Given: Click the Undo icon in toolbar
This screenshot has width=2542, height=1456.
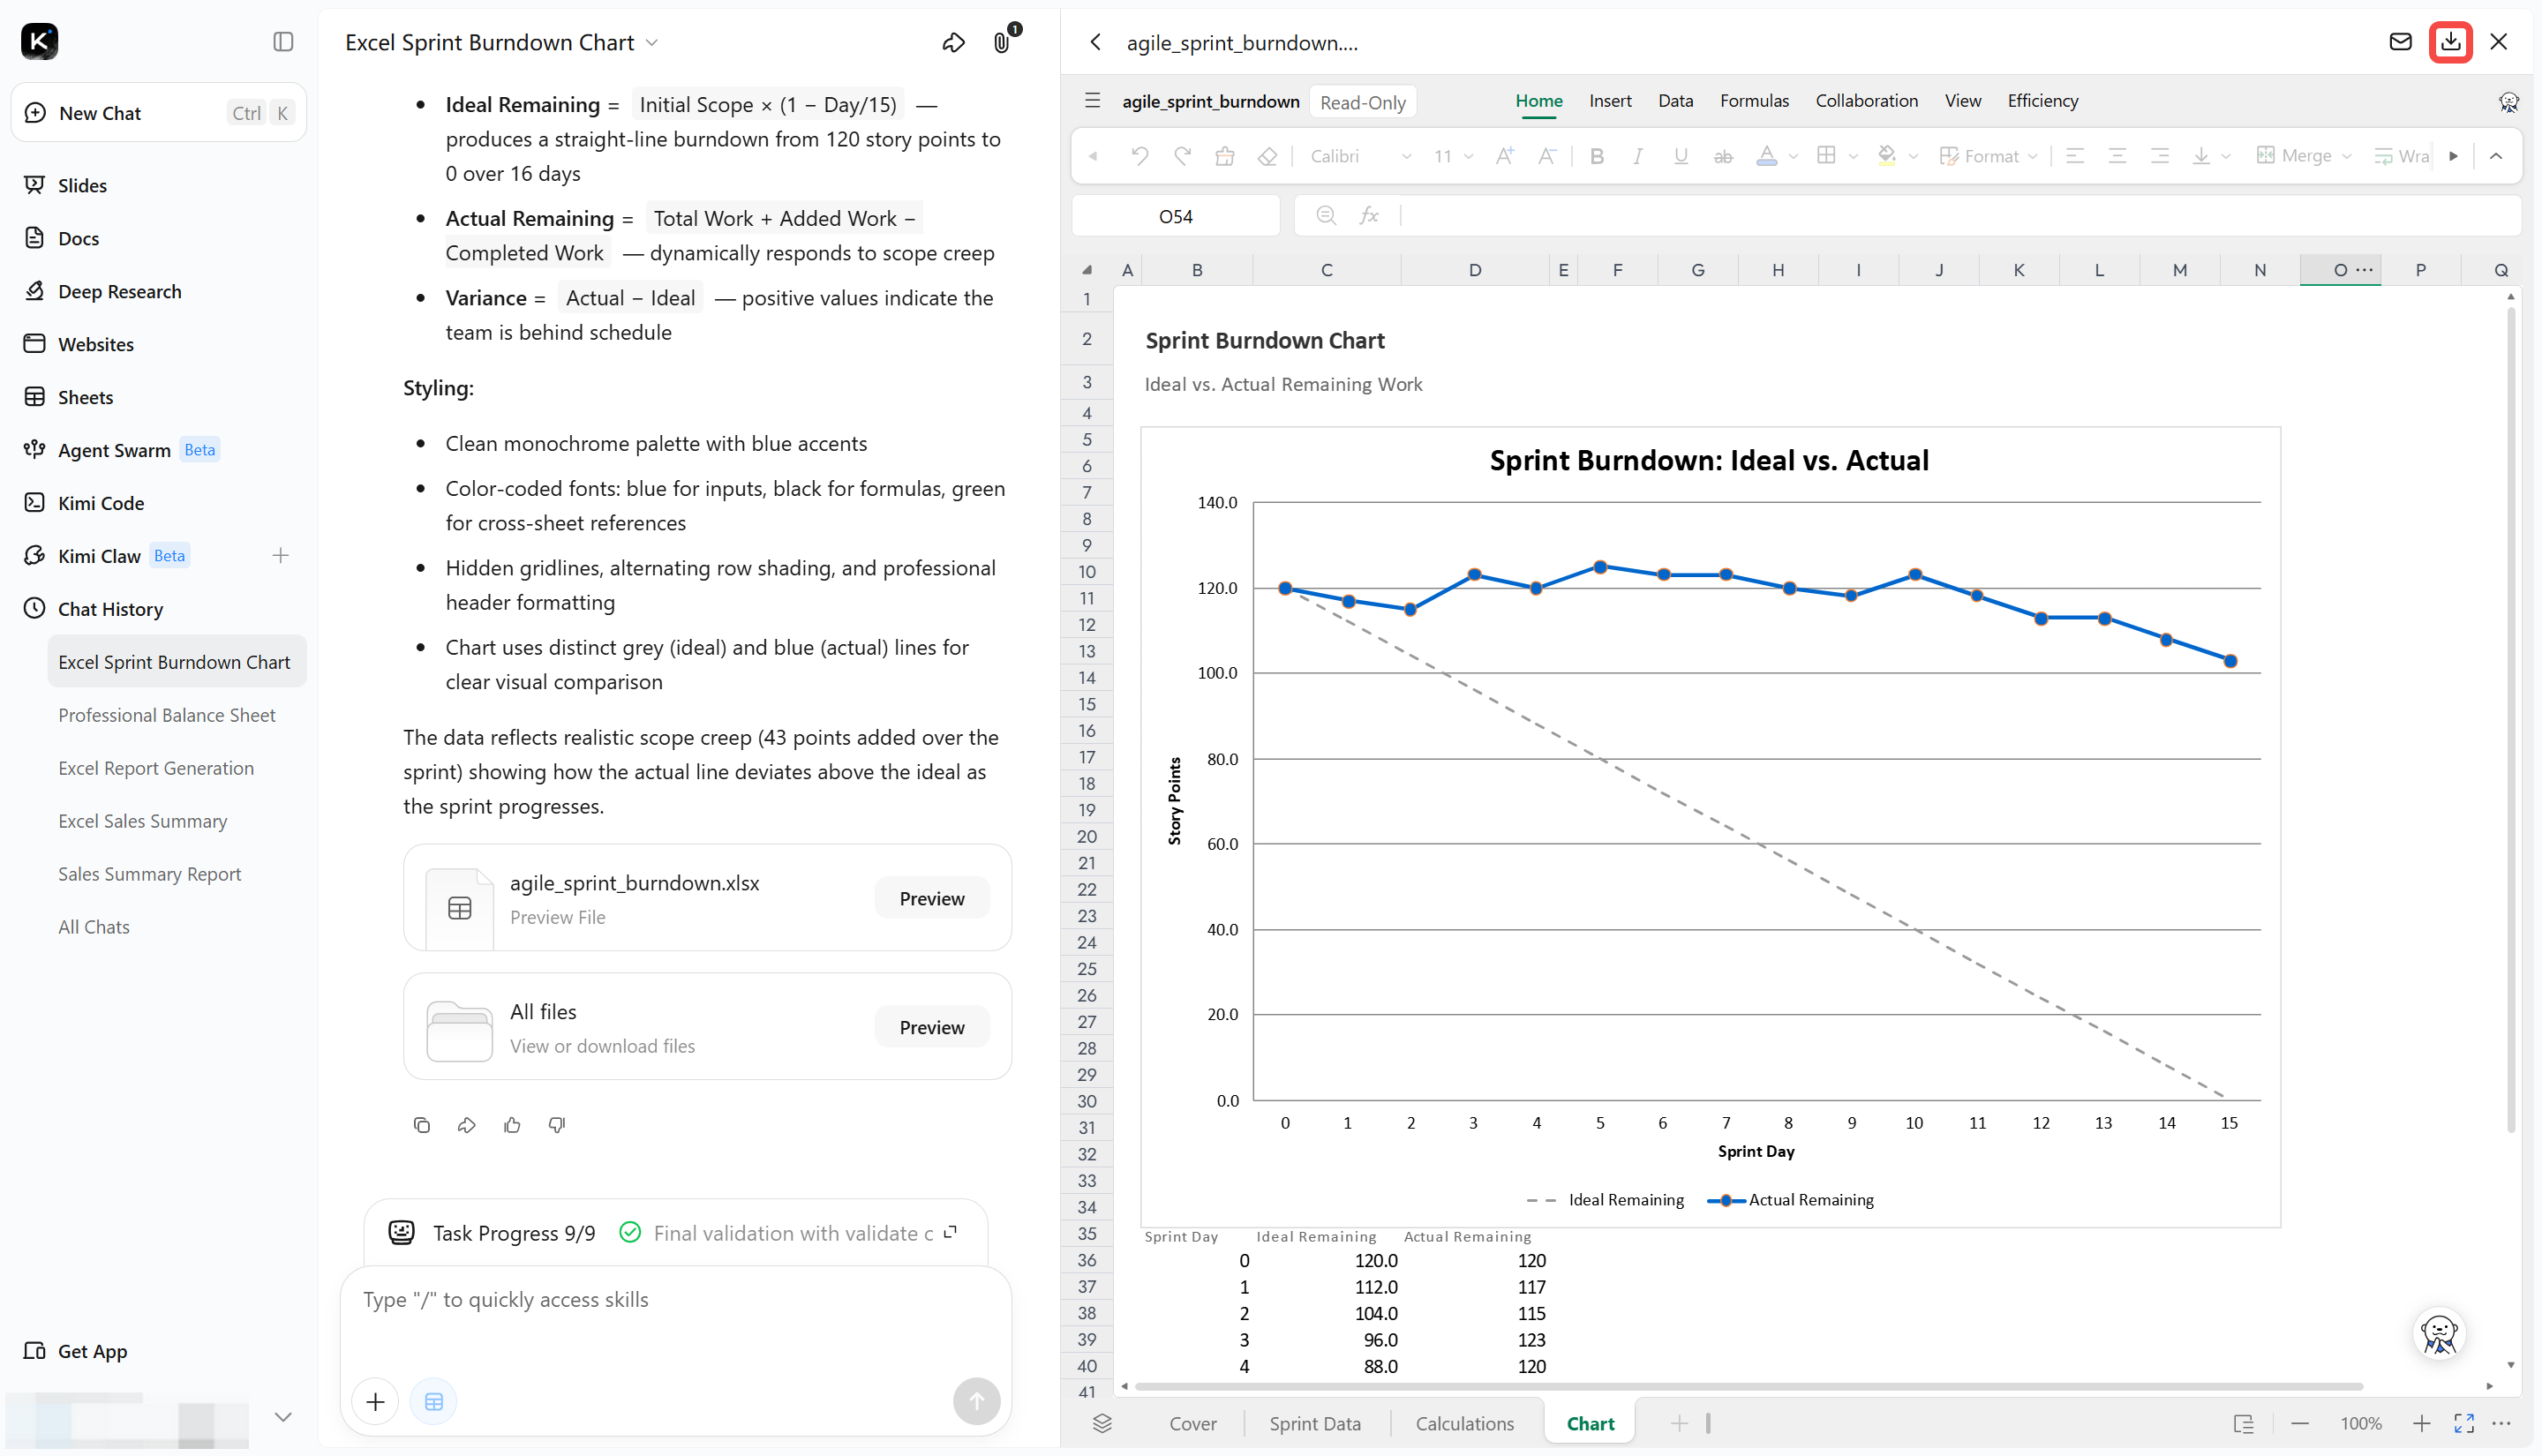Looking at the screenshot, I should 1139,156.
